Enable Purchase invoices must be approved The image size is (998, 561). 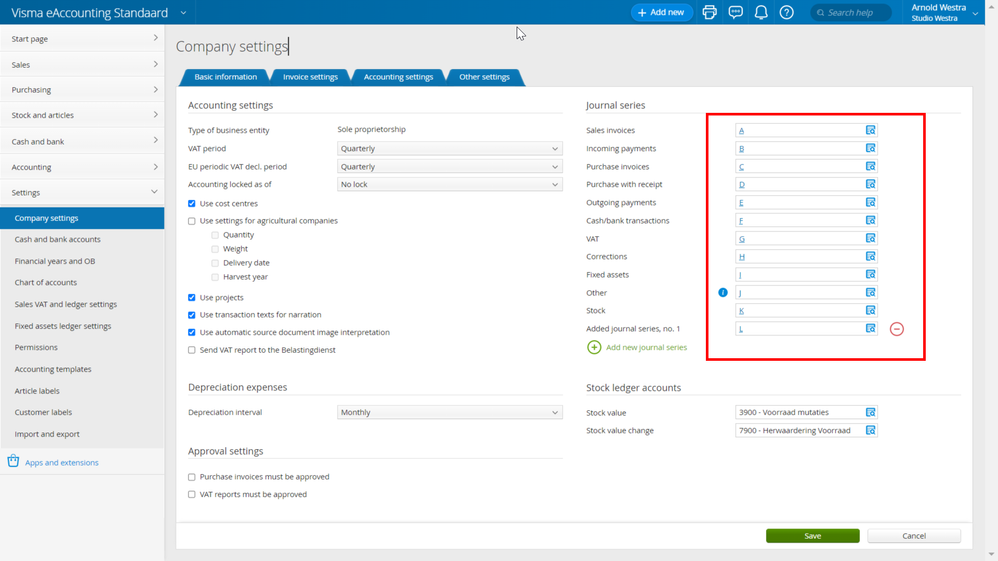tap(192, 477)
